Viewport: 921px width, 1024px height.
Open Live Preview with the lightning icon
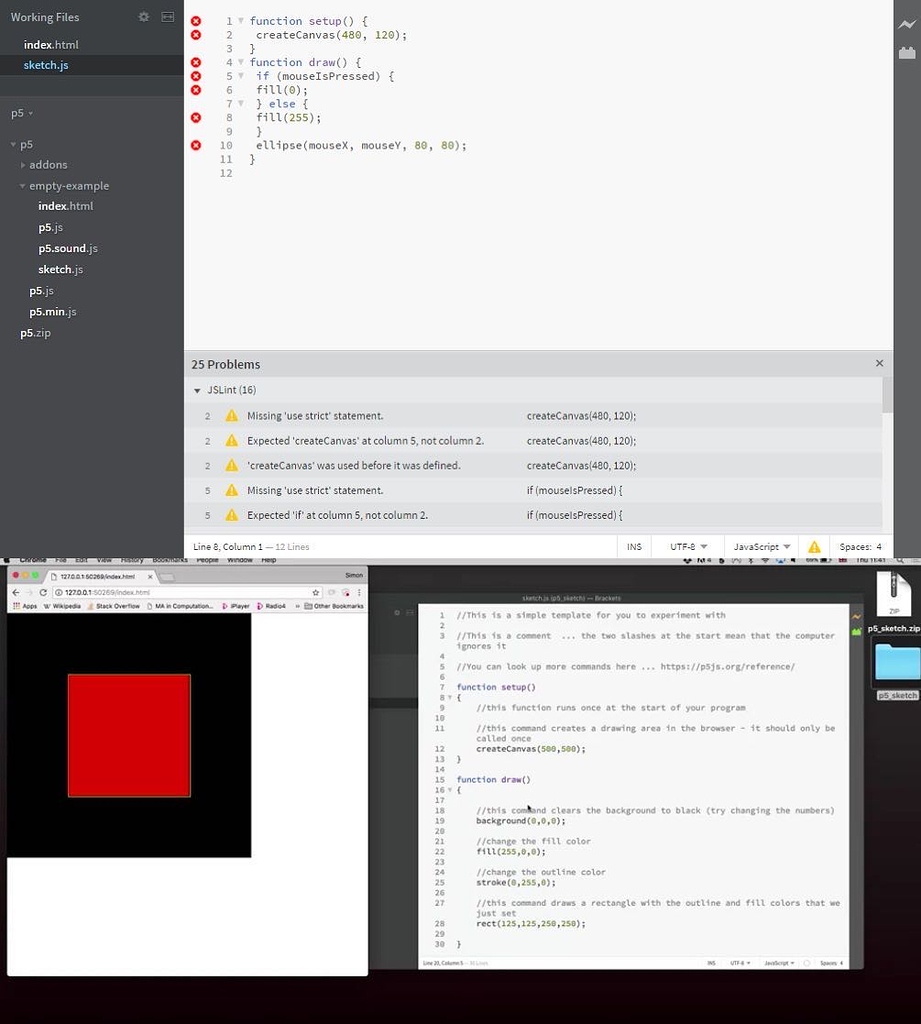906,22
